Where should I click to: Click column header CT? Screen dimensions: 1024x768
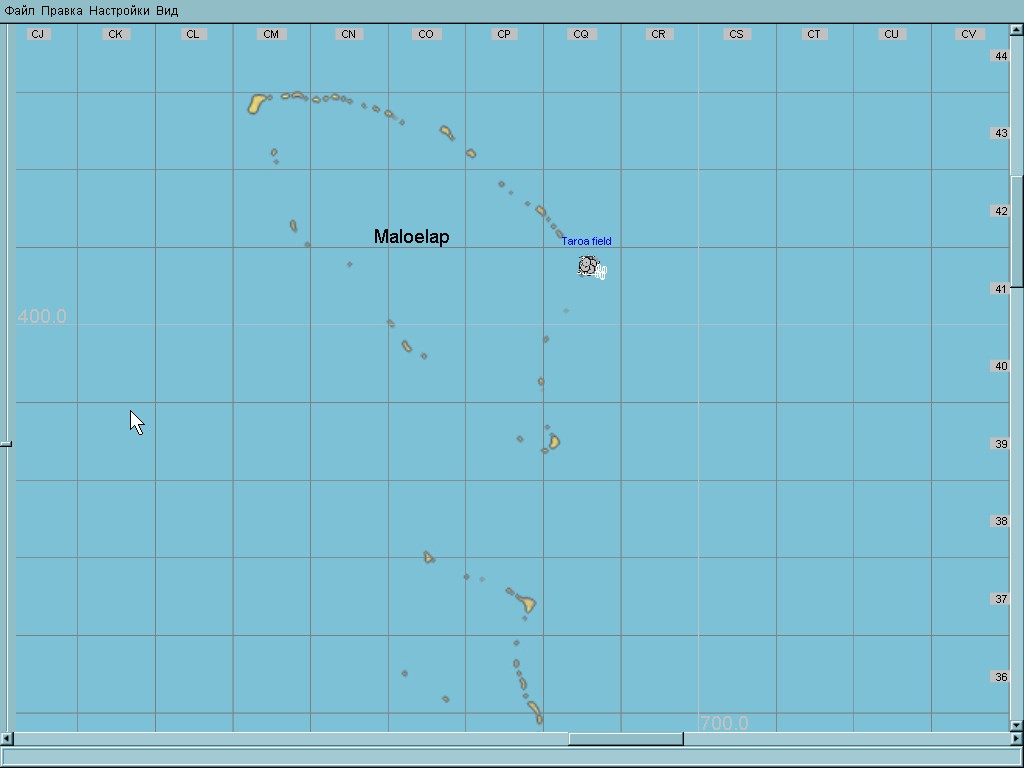coord(814,34)
